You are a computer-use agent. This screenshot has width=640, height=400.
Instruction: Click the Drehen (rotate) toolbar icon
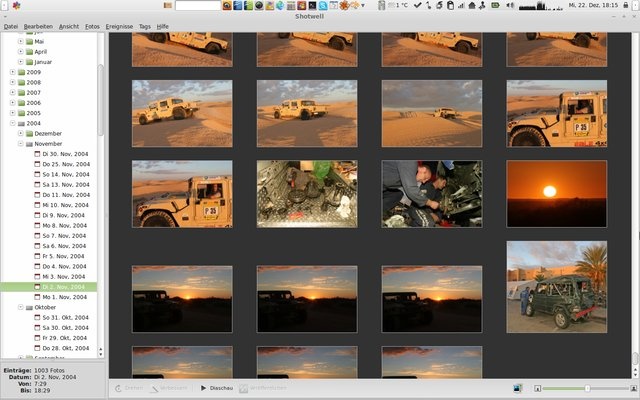(x=118, y=387)
